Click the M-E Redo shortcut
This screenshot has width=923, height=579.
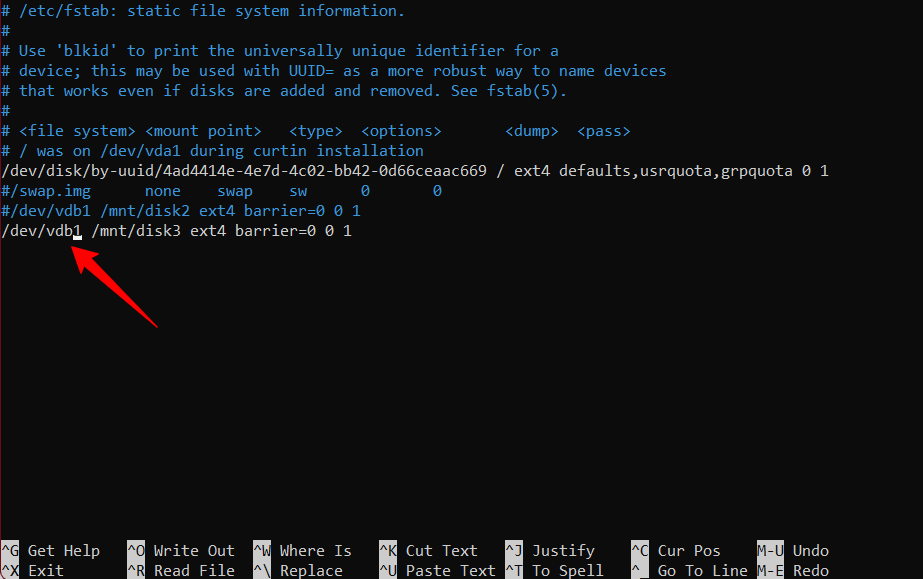point(793,570)
